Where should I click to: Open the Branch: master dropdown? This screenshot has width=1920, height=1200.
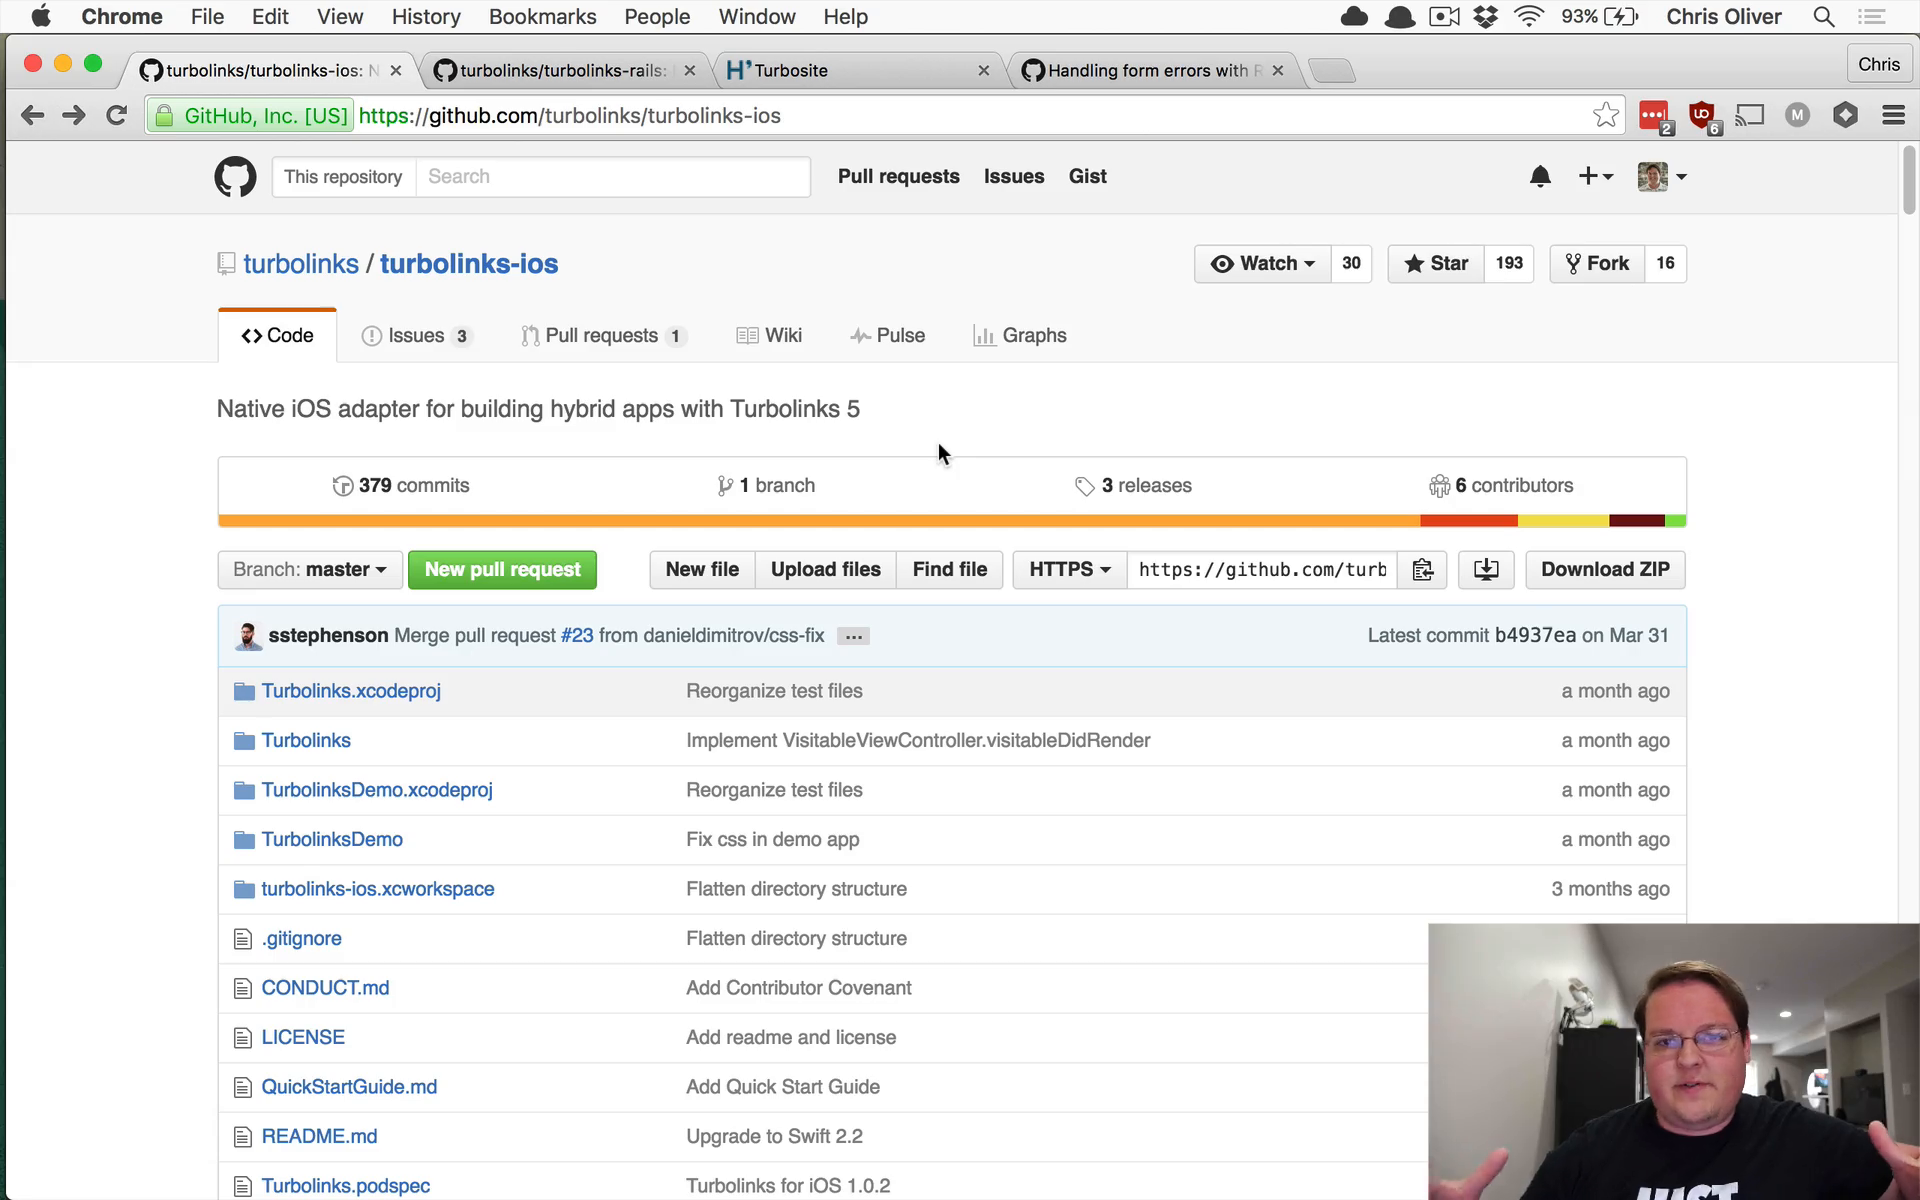tap(310, 570)
